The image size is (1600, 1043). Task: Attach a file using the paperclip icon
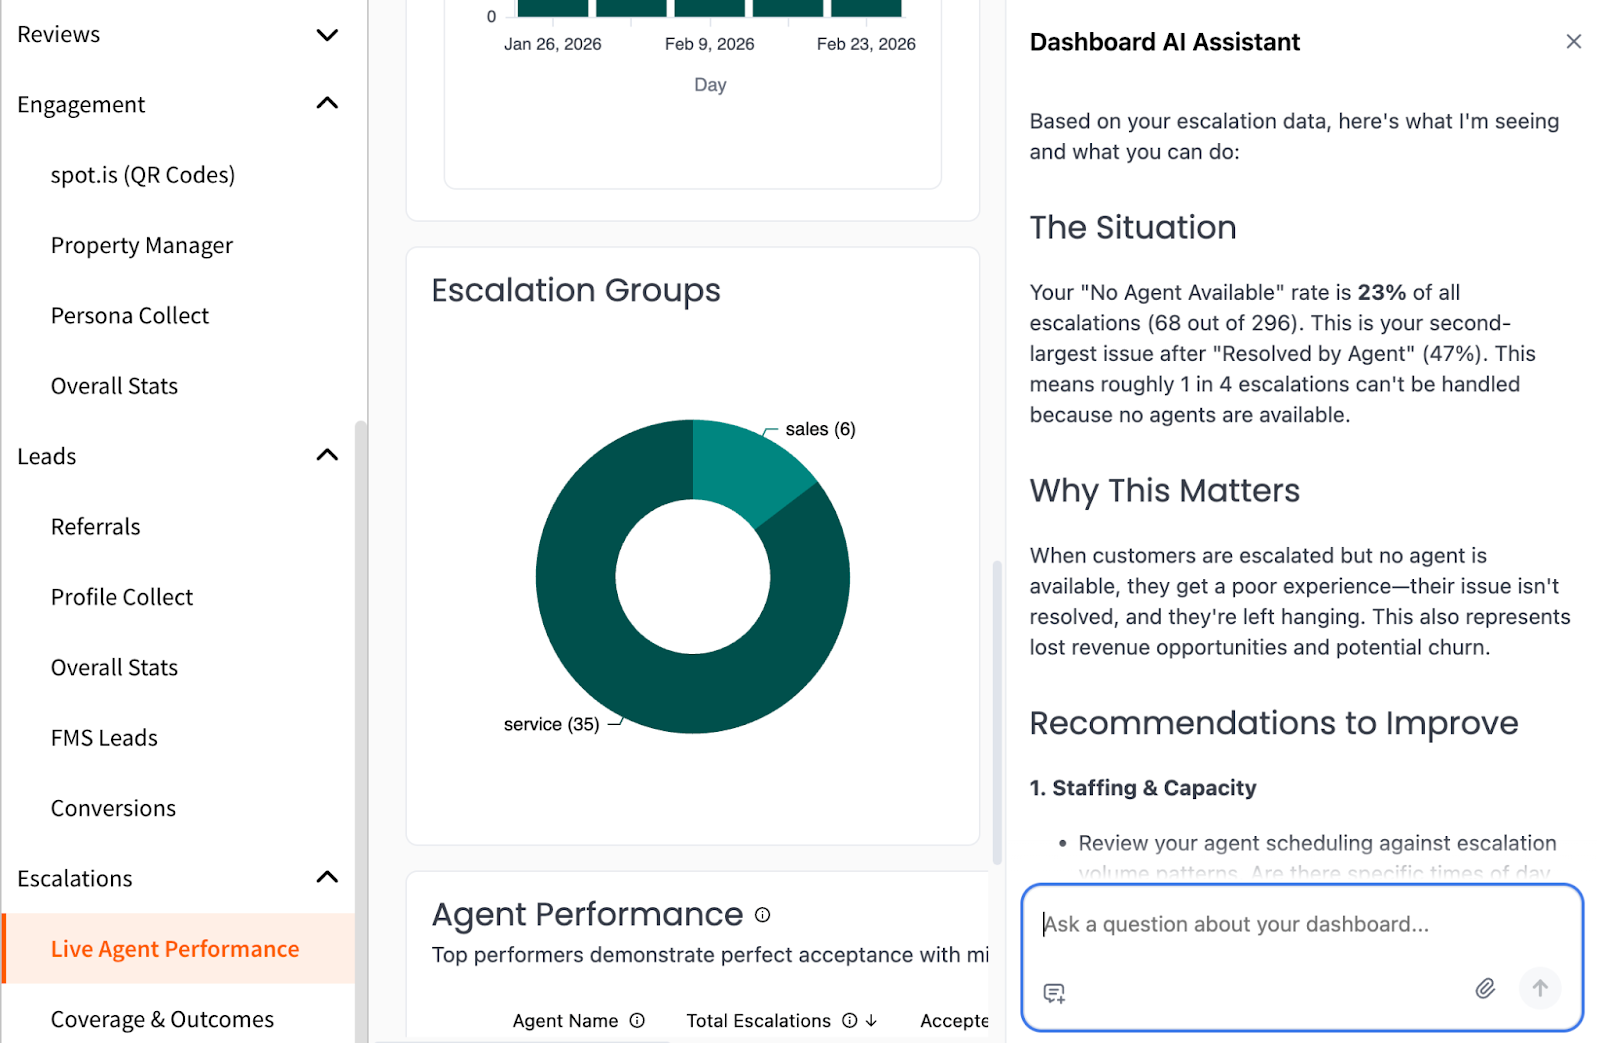point(1485,989)
